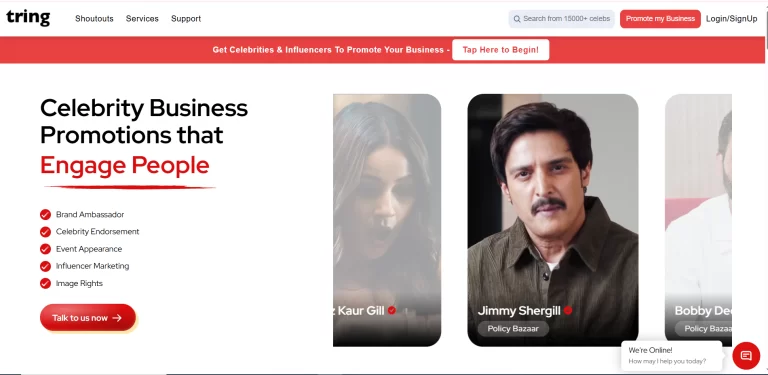Click checkmark icon beside Image Rights

46,283
